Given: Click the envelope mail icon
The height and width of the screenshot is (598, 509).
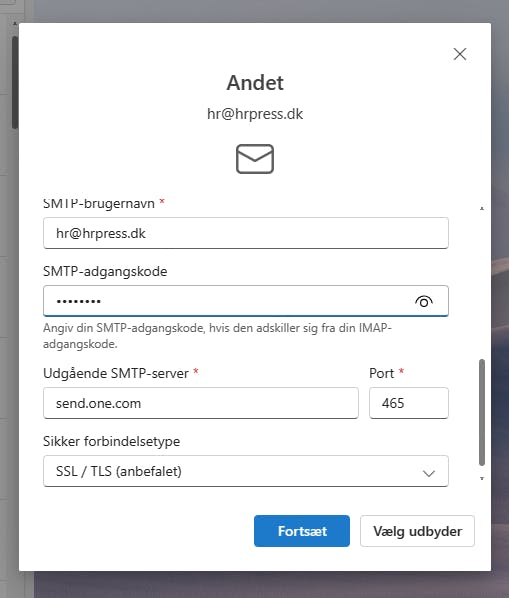Looking at the screenshot, I should click(255, 159).
